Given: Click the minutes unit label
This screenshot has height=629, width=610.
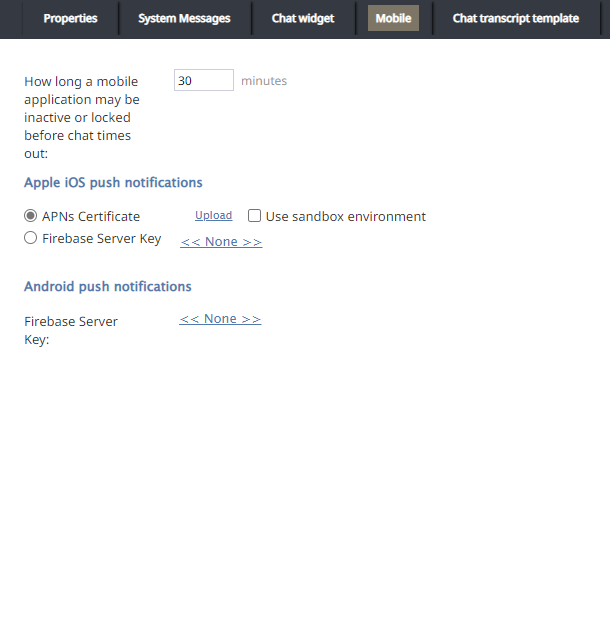Looking at the screenshot, I should click(264, 81).
